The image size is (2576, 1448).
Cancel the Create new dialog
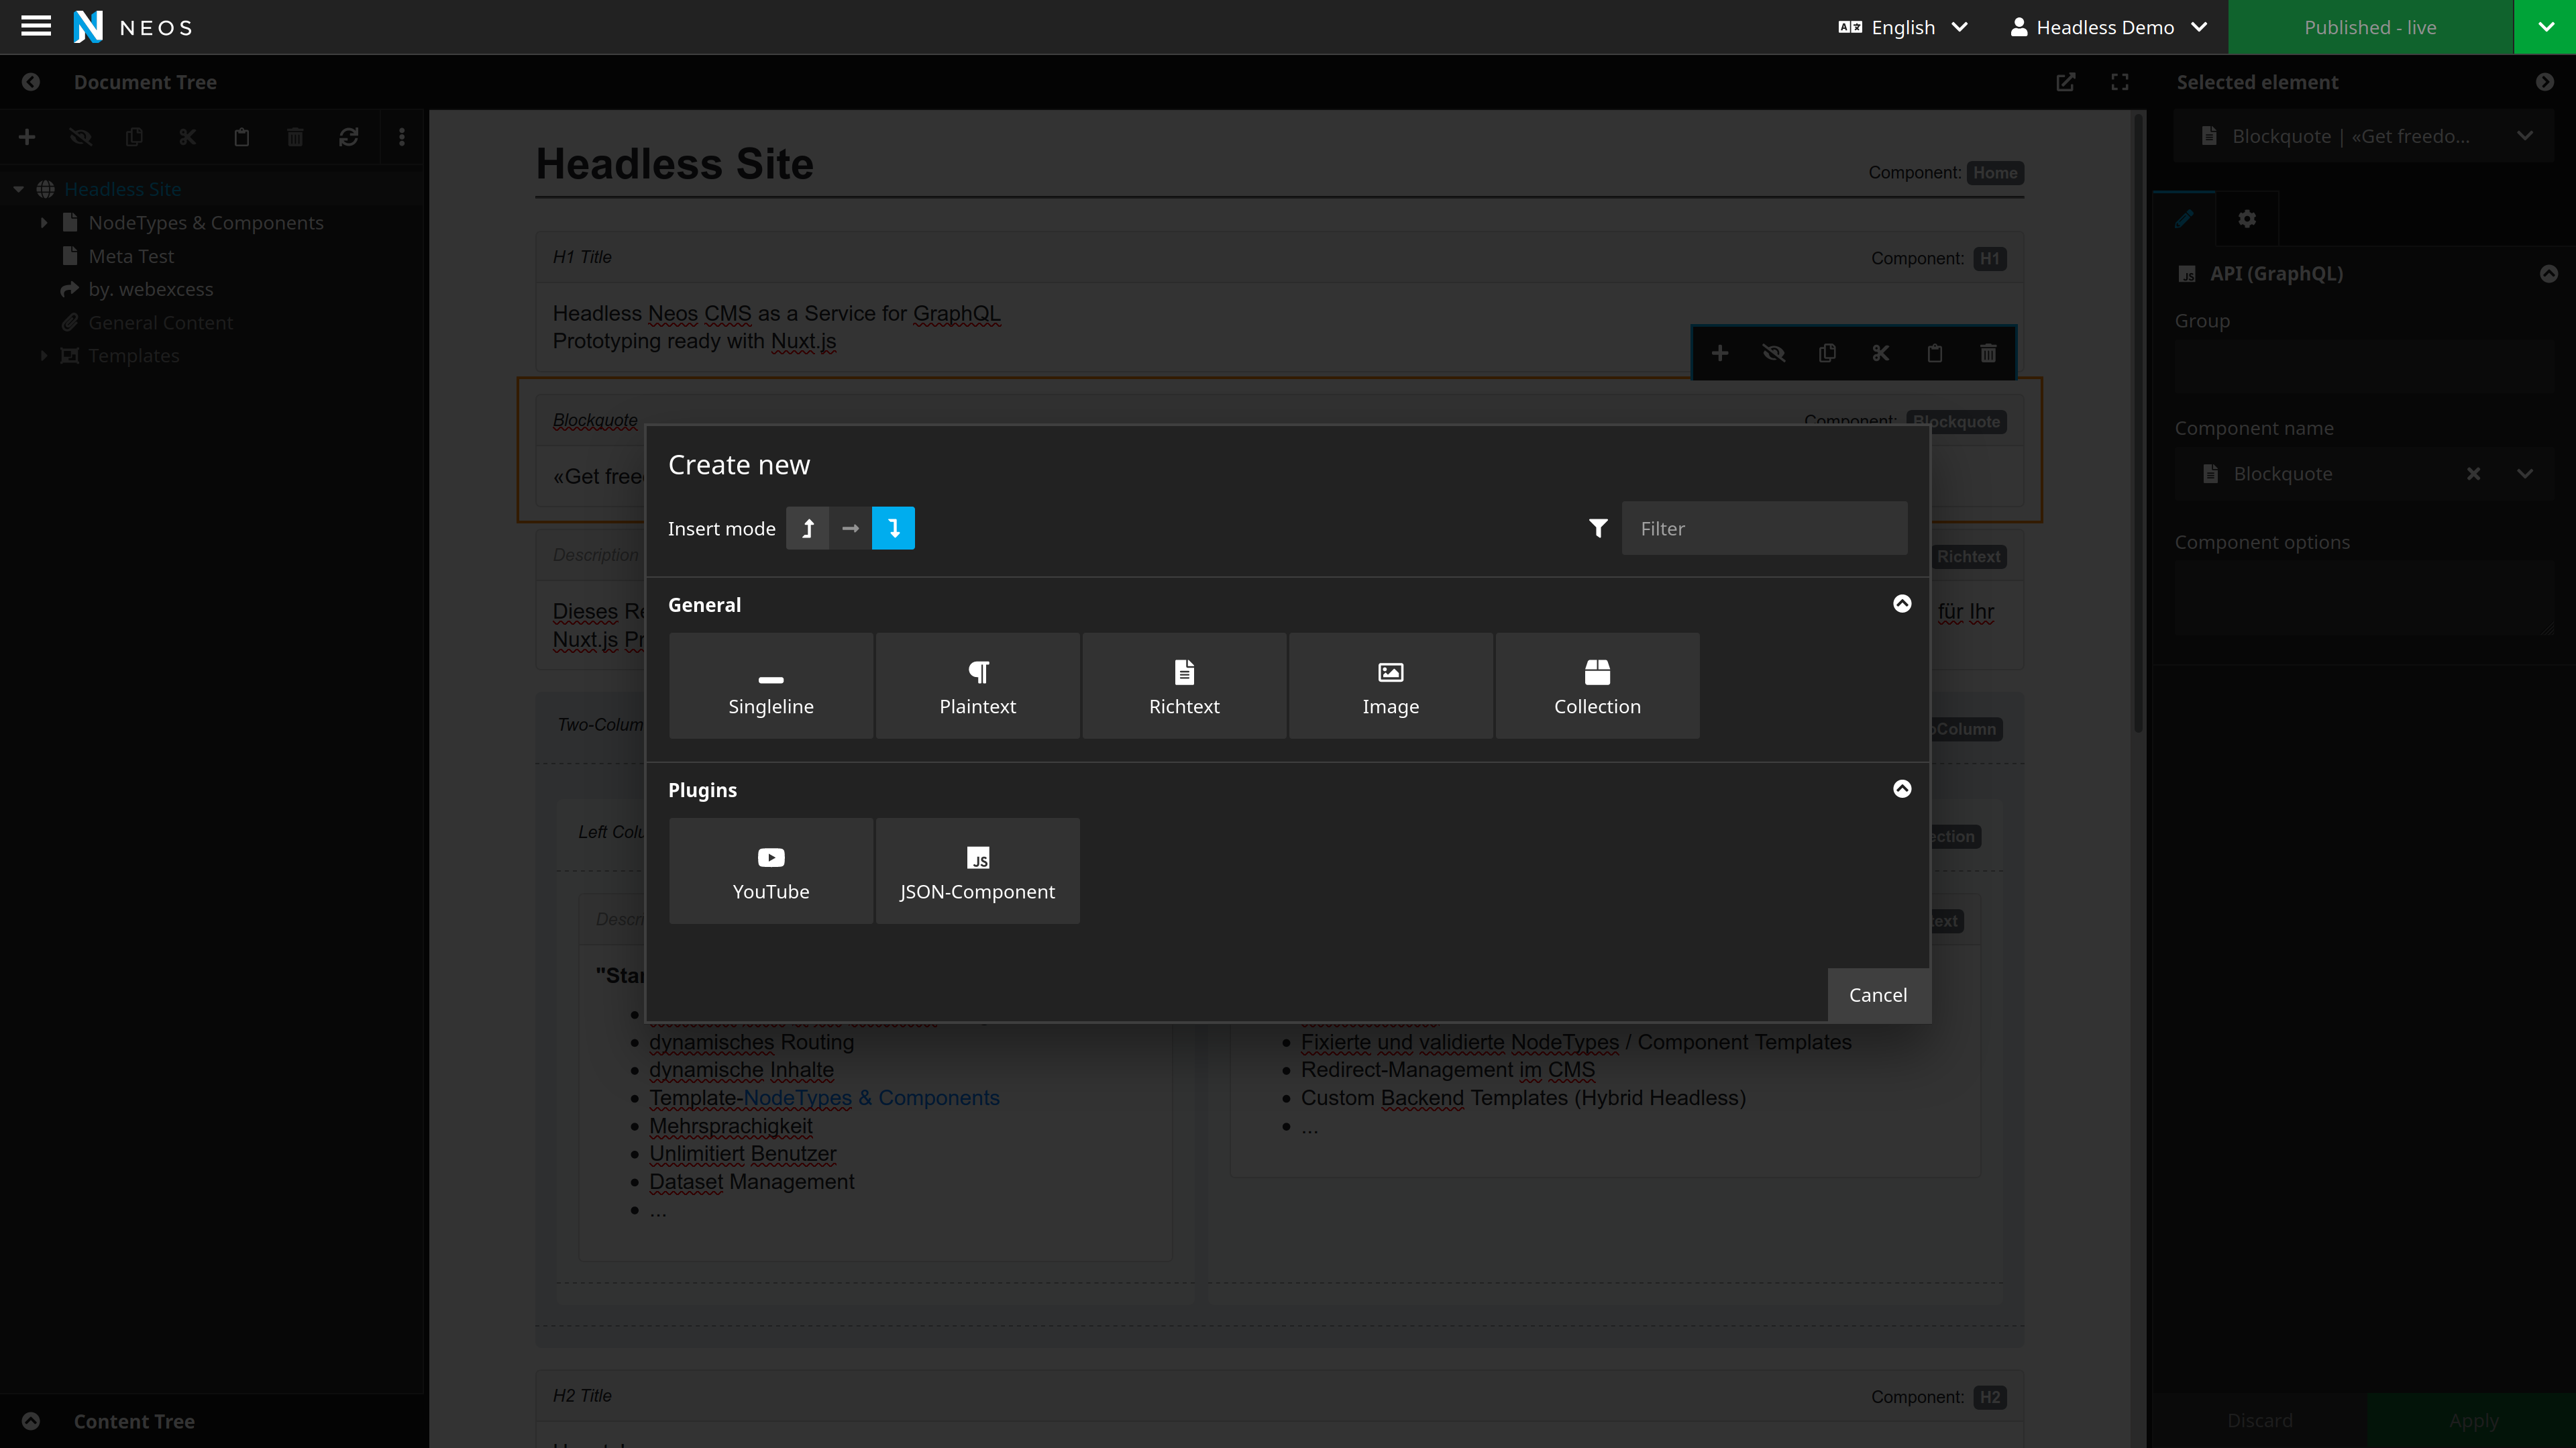coord(1878,995)
